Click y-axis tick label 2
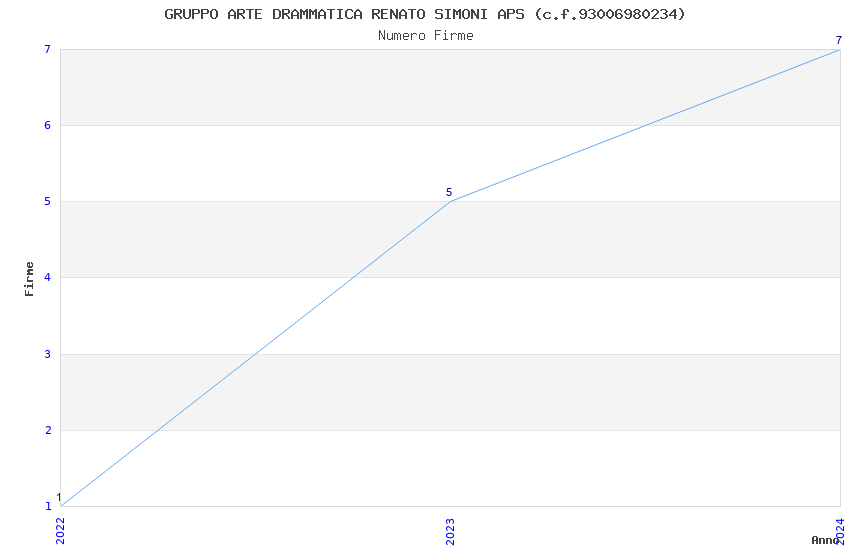Screen dimensions: 850x550 (x=48, y=430)
